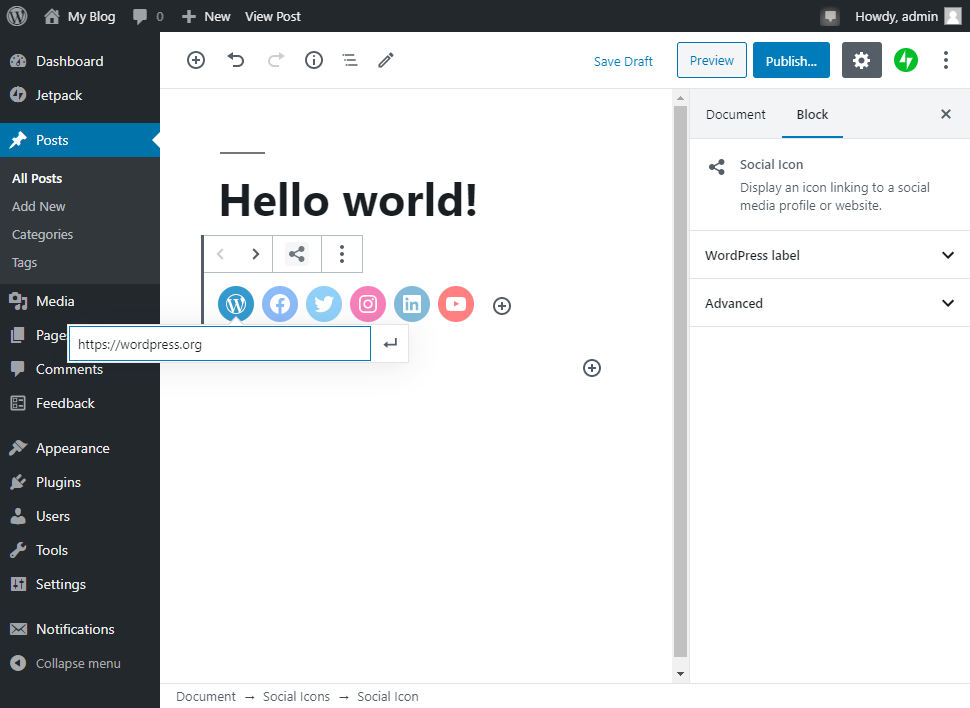Open Appearance in the admin menu
Viewport: 970px width, 708px height.
pos(72,448)
